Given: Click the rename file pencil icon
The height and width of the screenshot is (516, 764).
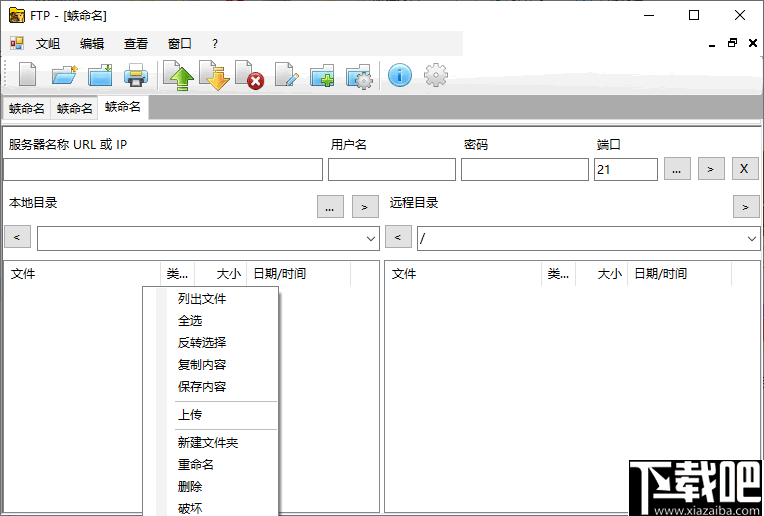Looking at the screenshot, I should (286, 75).
